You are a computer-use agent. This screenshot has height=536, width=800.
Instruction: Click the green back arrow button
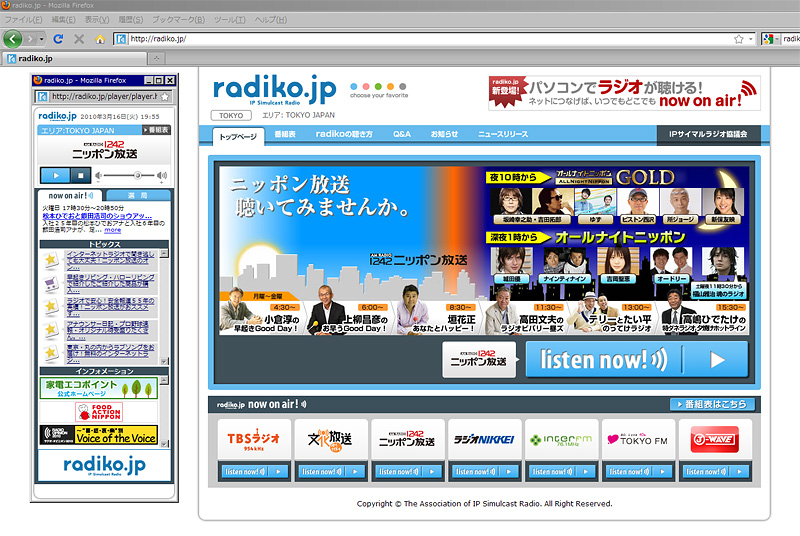13,39
